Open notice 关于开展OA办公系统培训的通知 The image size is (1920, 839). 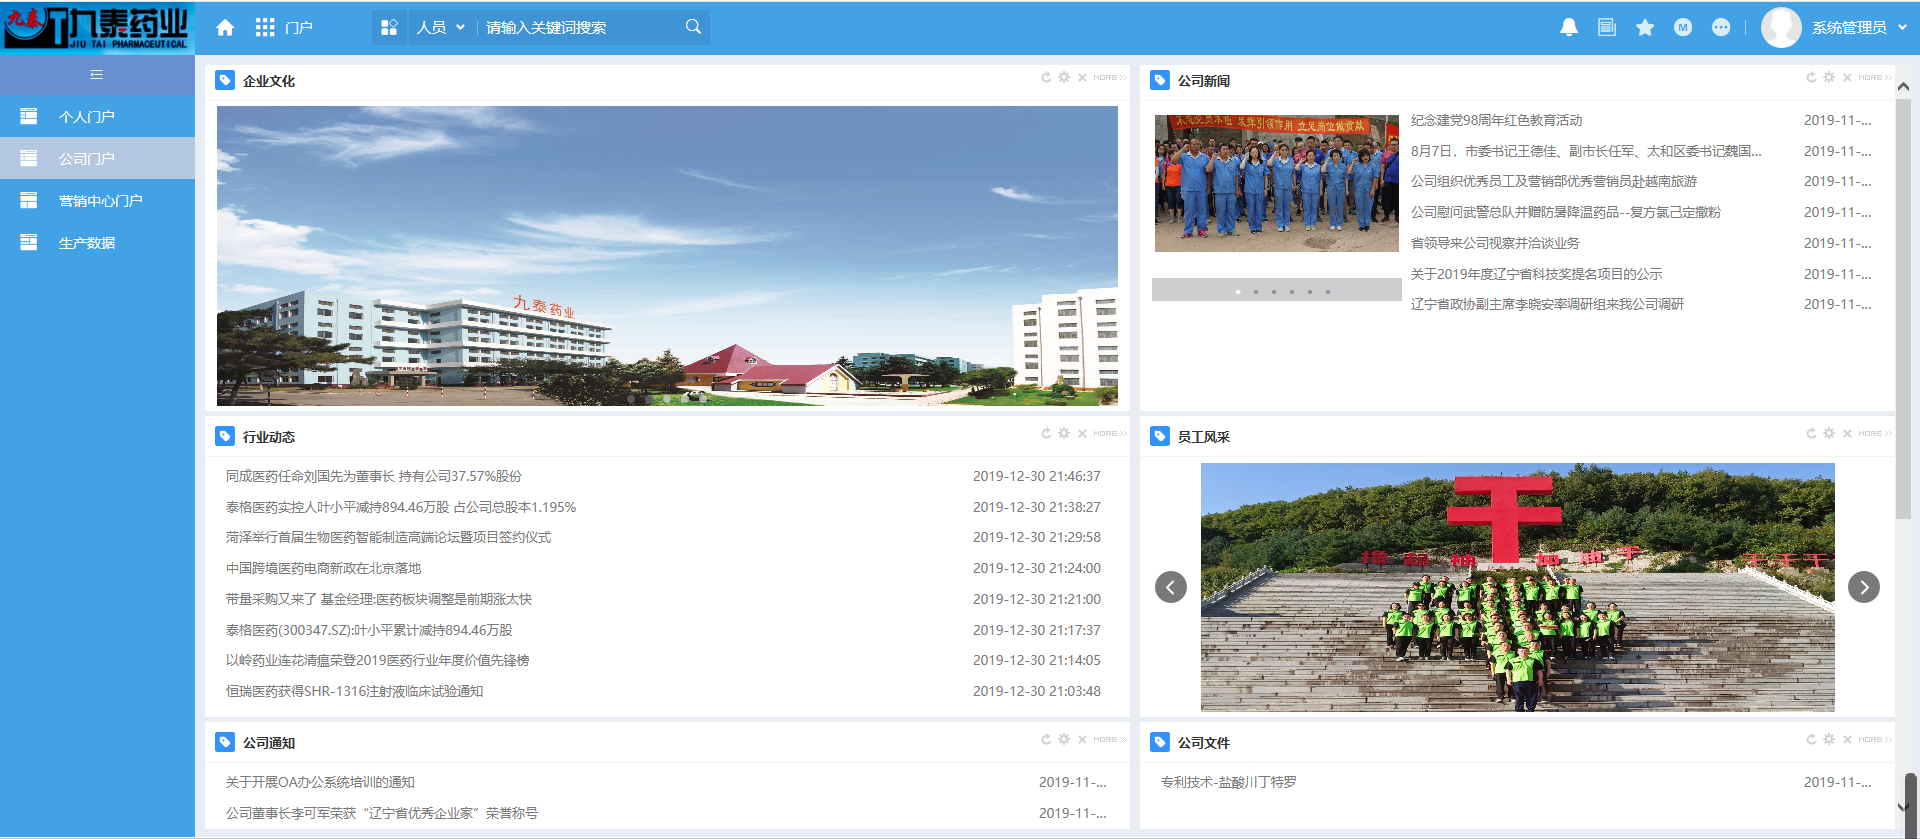pos(320,782)
